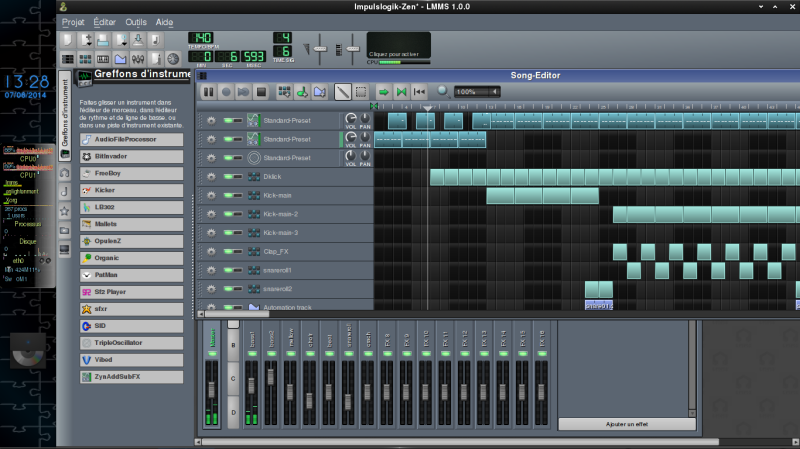Show the FX Mixer window
Image resolution: width=800 pixels, height=449 pixels.
click(137, 60)
